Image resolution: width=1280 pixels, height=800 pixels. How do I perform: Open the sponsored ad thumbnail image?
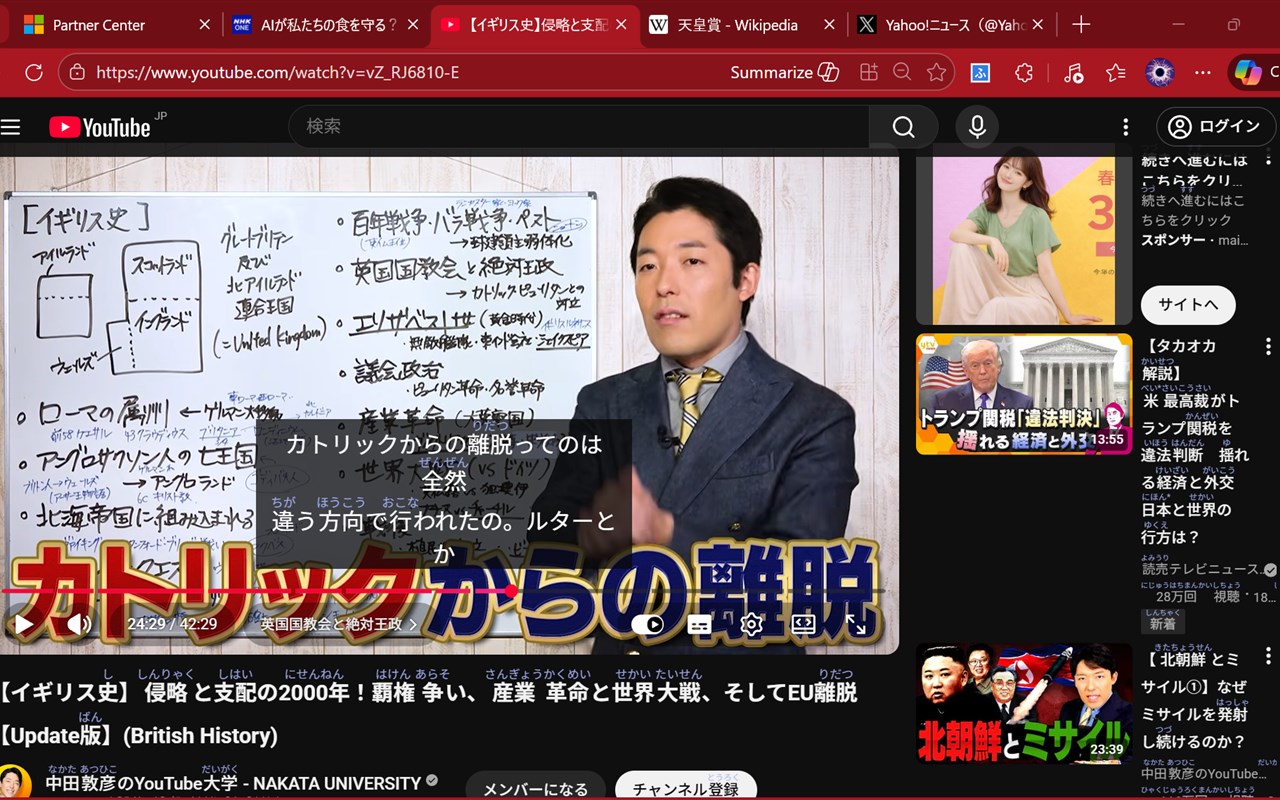[1024, 240]
